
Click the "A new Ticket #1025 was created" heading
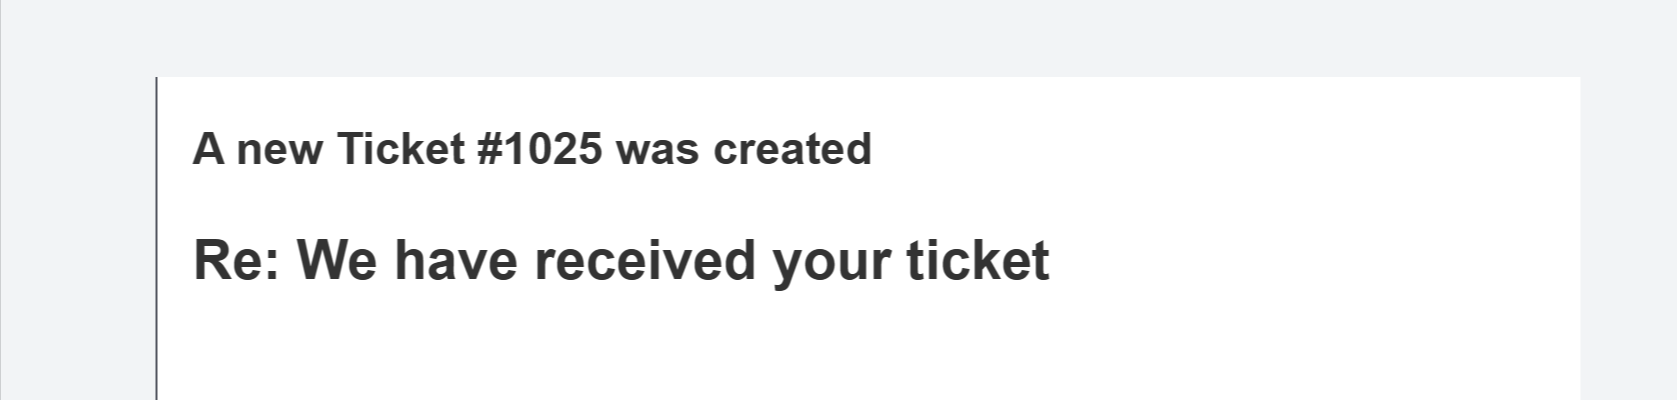click(531, 149)
